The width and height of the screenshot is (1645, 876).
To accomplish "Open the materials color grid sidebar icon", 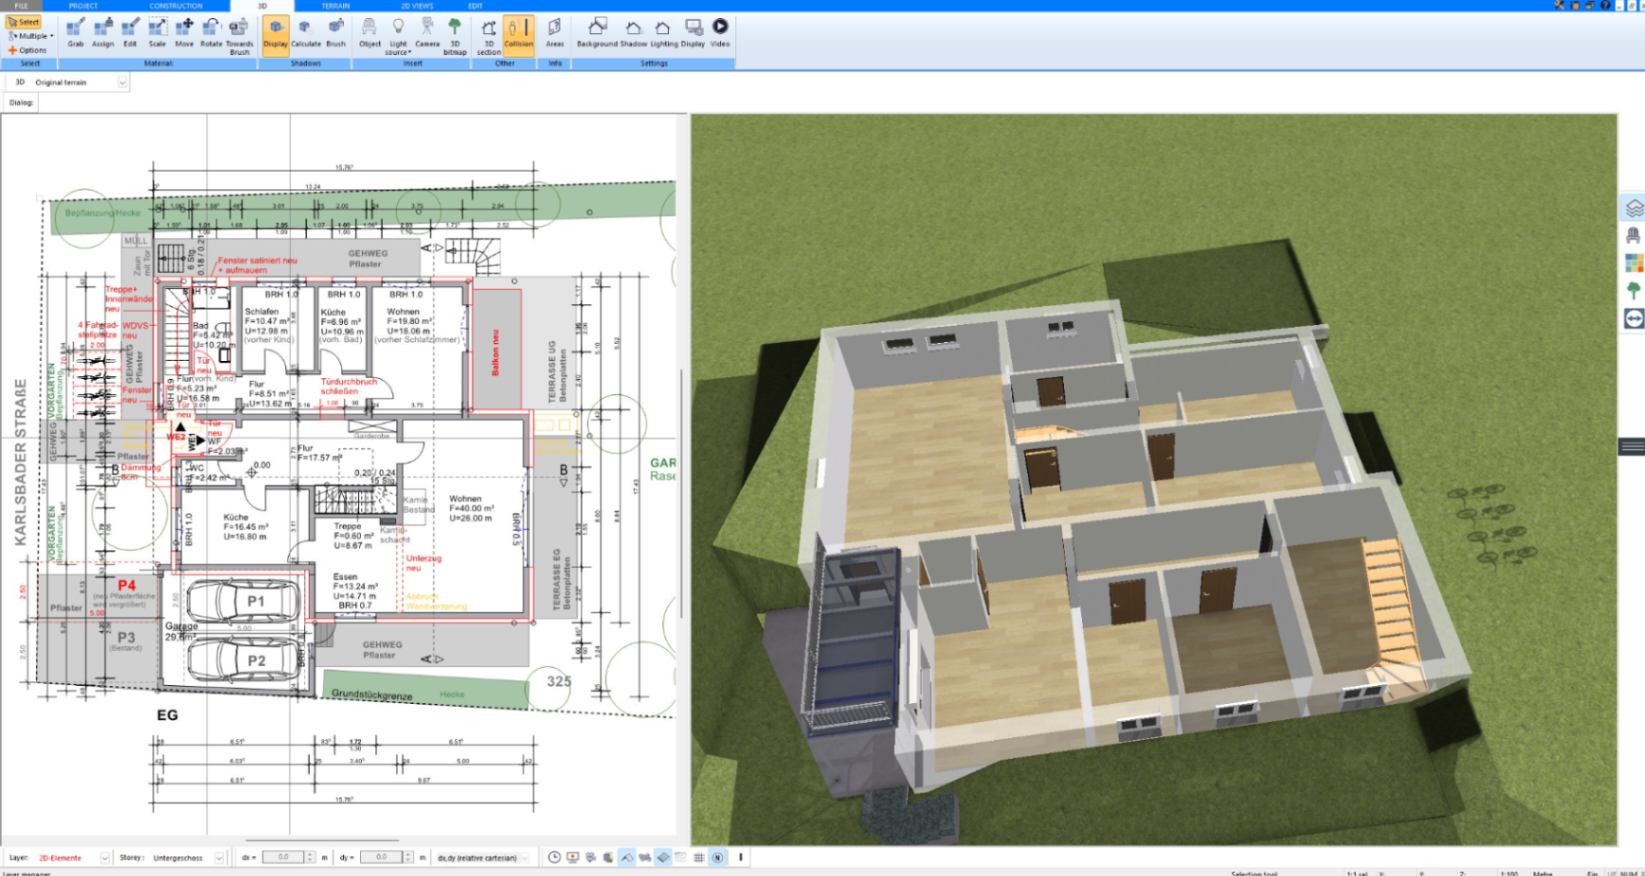I will 1633,264.
